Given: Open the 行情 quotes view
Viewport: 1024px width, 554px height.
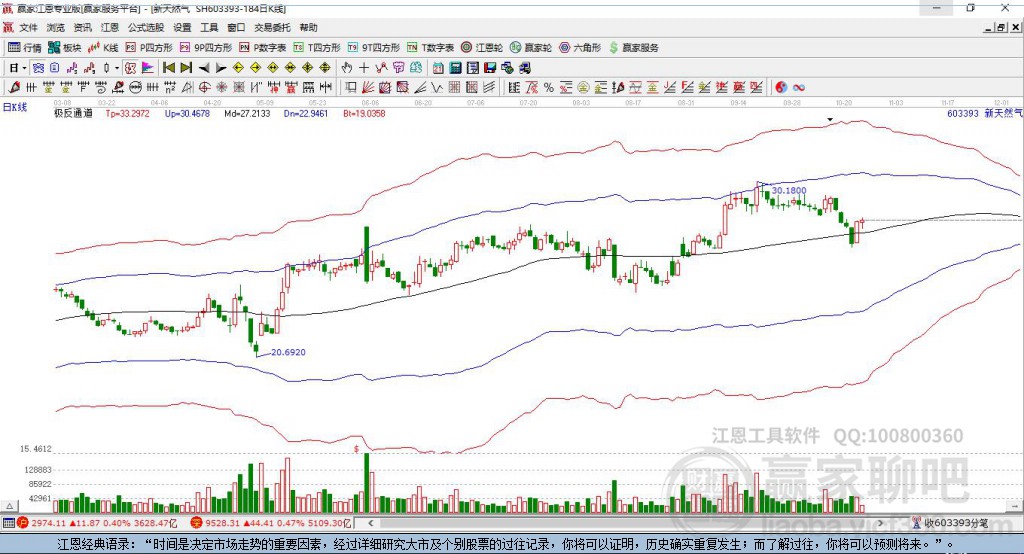Looking at the screenshot, I should [x=25, y=47].
